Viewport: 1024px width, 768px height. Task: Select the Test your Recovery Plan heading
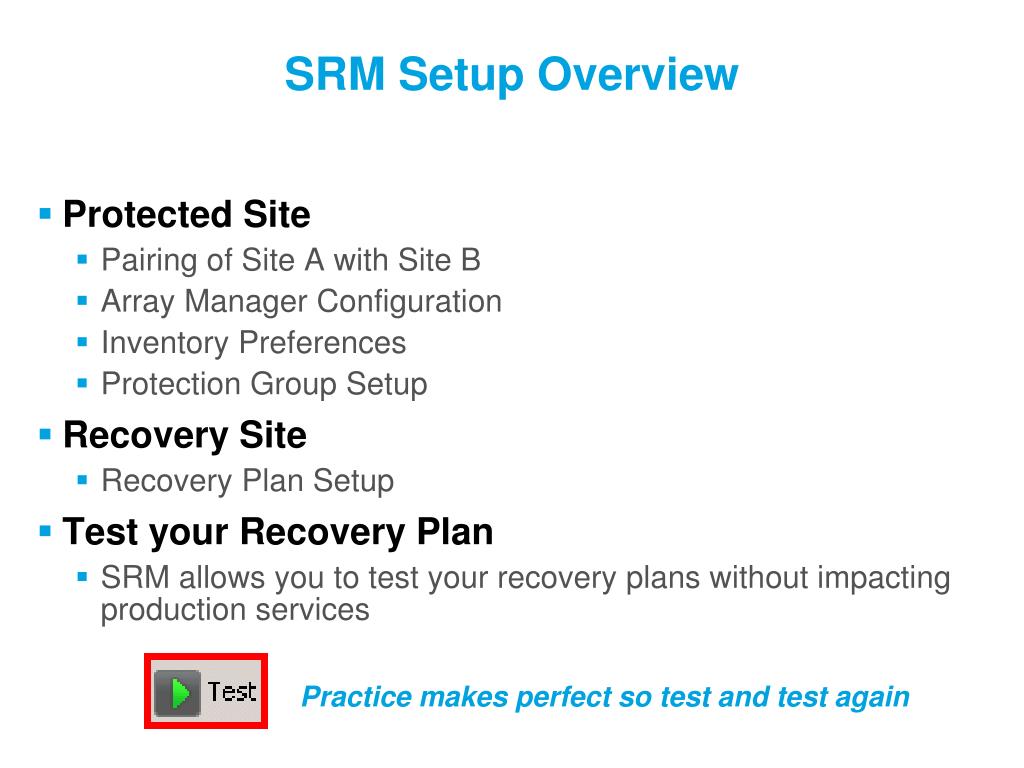point(278,532)
